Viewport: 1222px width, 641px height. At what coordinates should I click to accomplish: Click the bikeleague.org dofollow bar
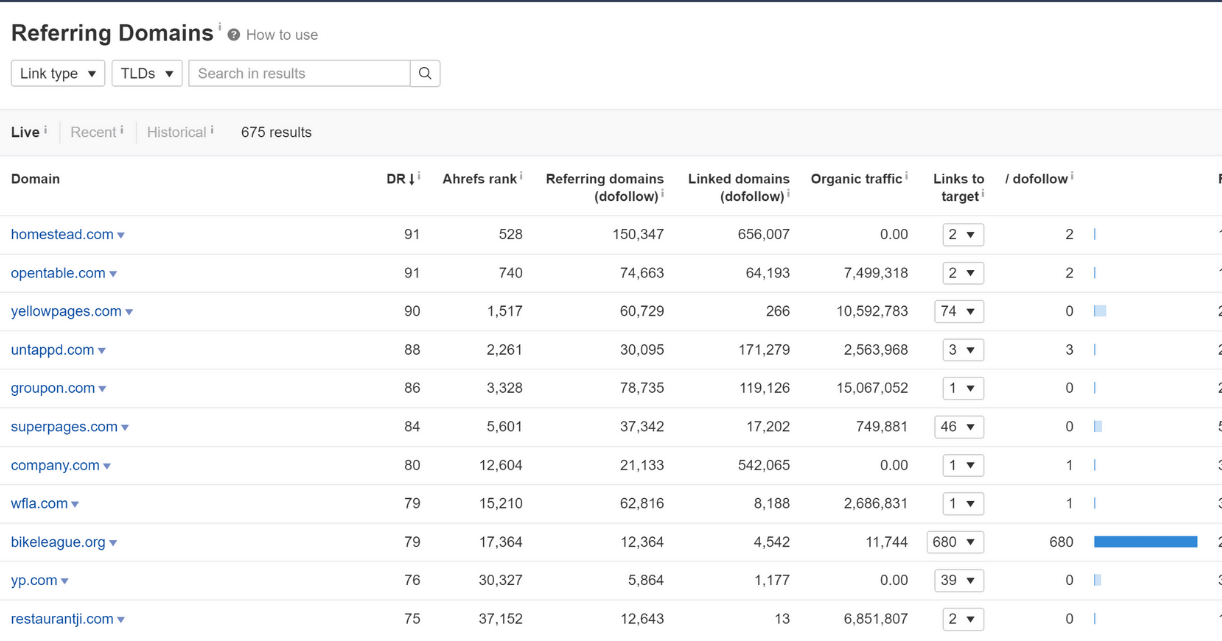(1145, 542)
